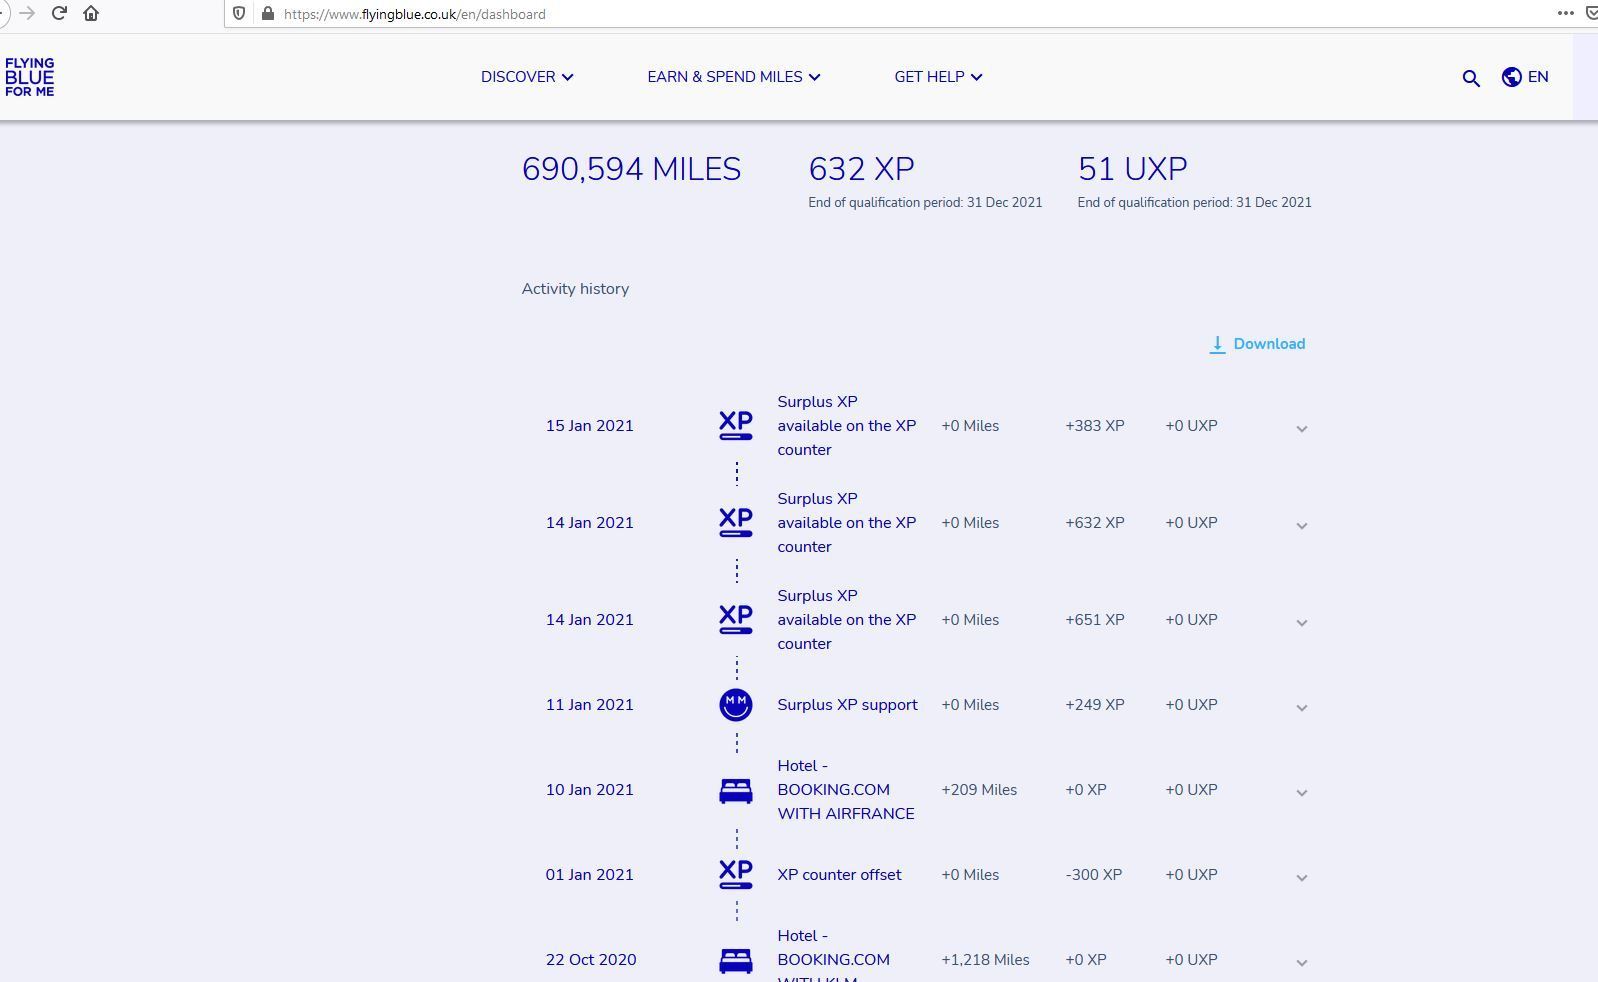The height and width of the screenshot is (982, 1598).
Task: Reload the page with browser refresh icon
Action: click(59, 13)
